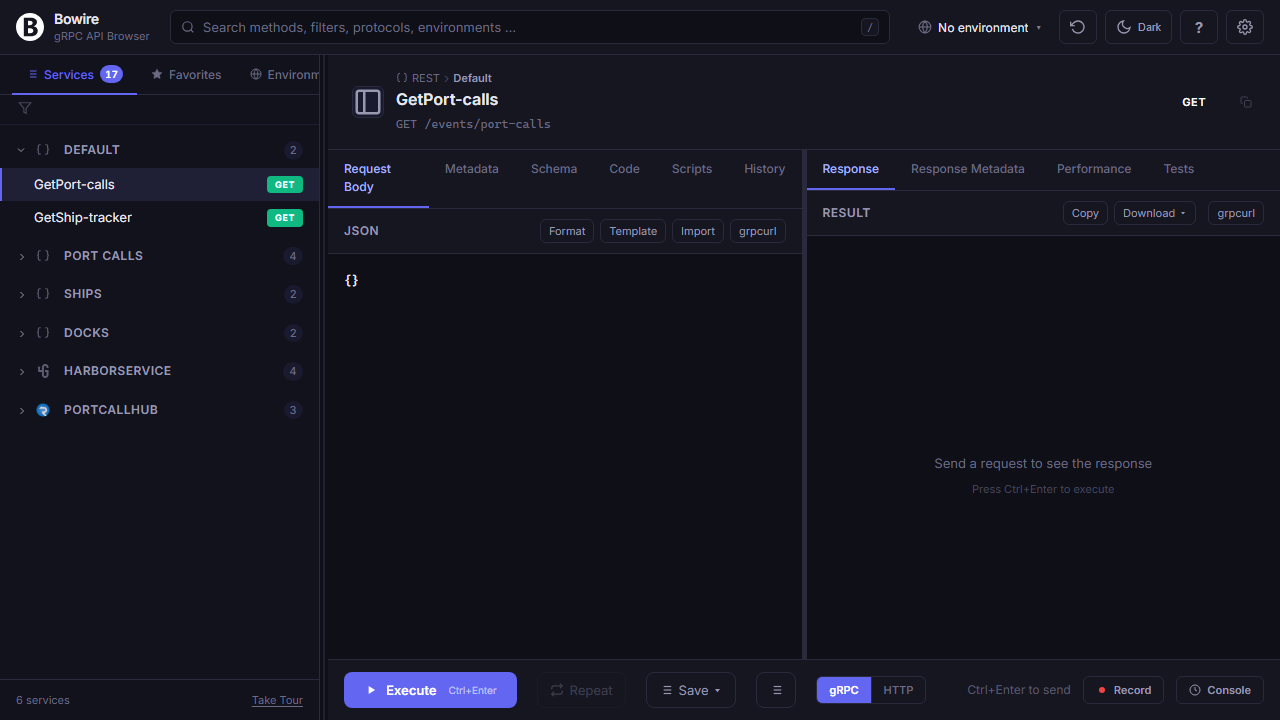Click the filter funnel icon in sidebar
Viewport: 1280px width, 720px height.
(x=25, y=108)
